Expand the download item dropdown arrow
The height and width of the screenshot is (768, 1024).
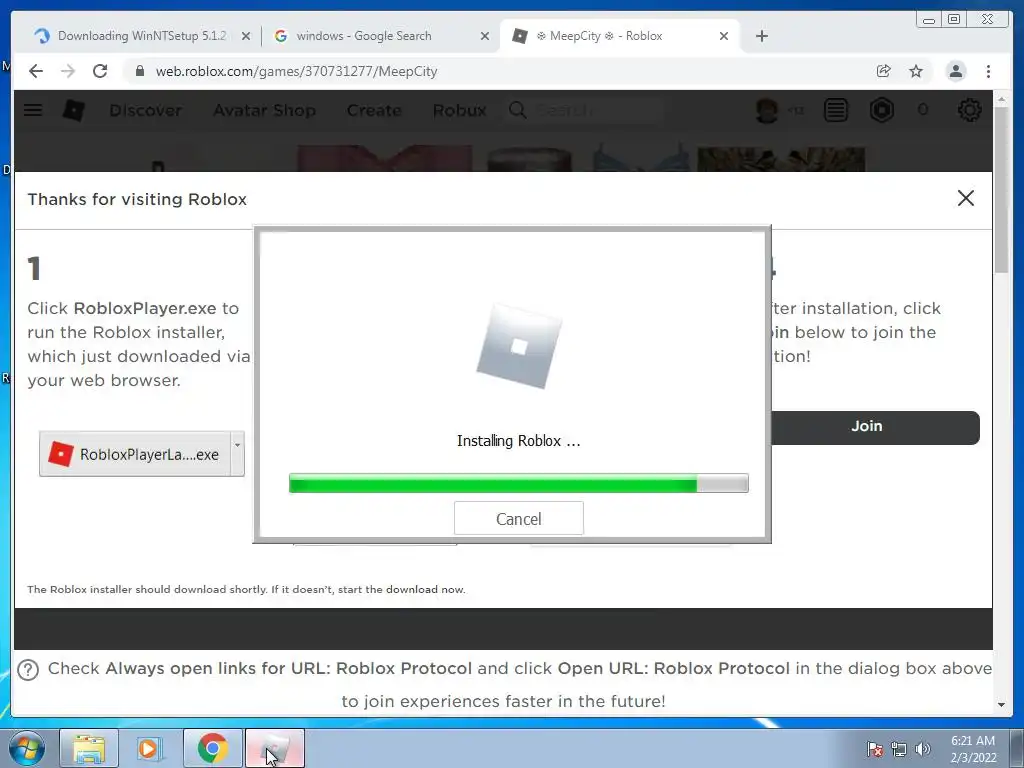point(238,454)
